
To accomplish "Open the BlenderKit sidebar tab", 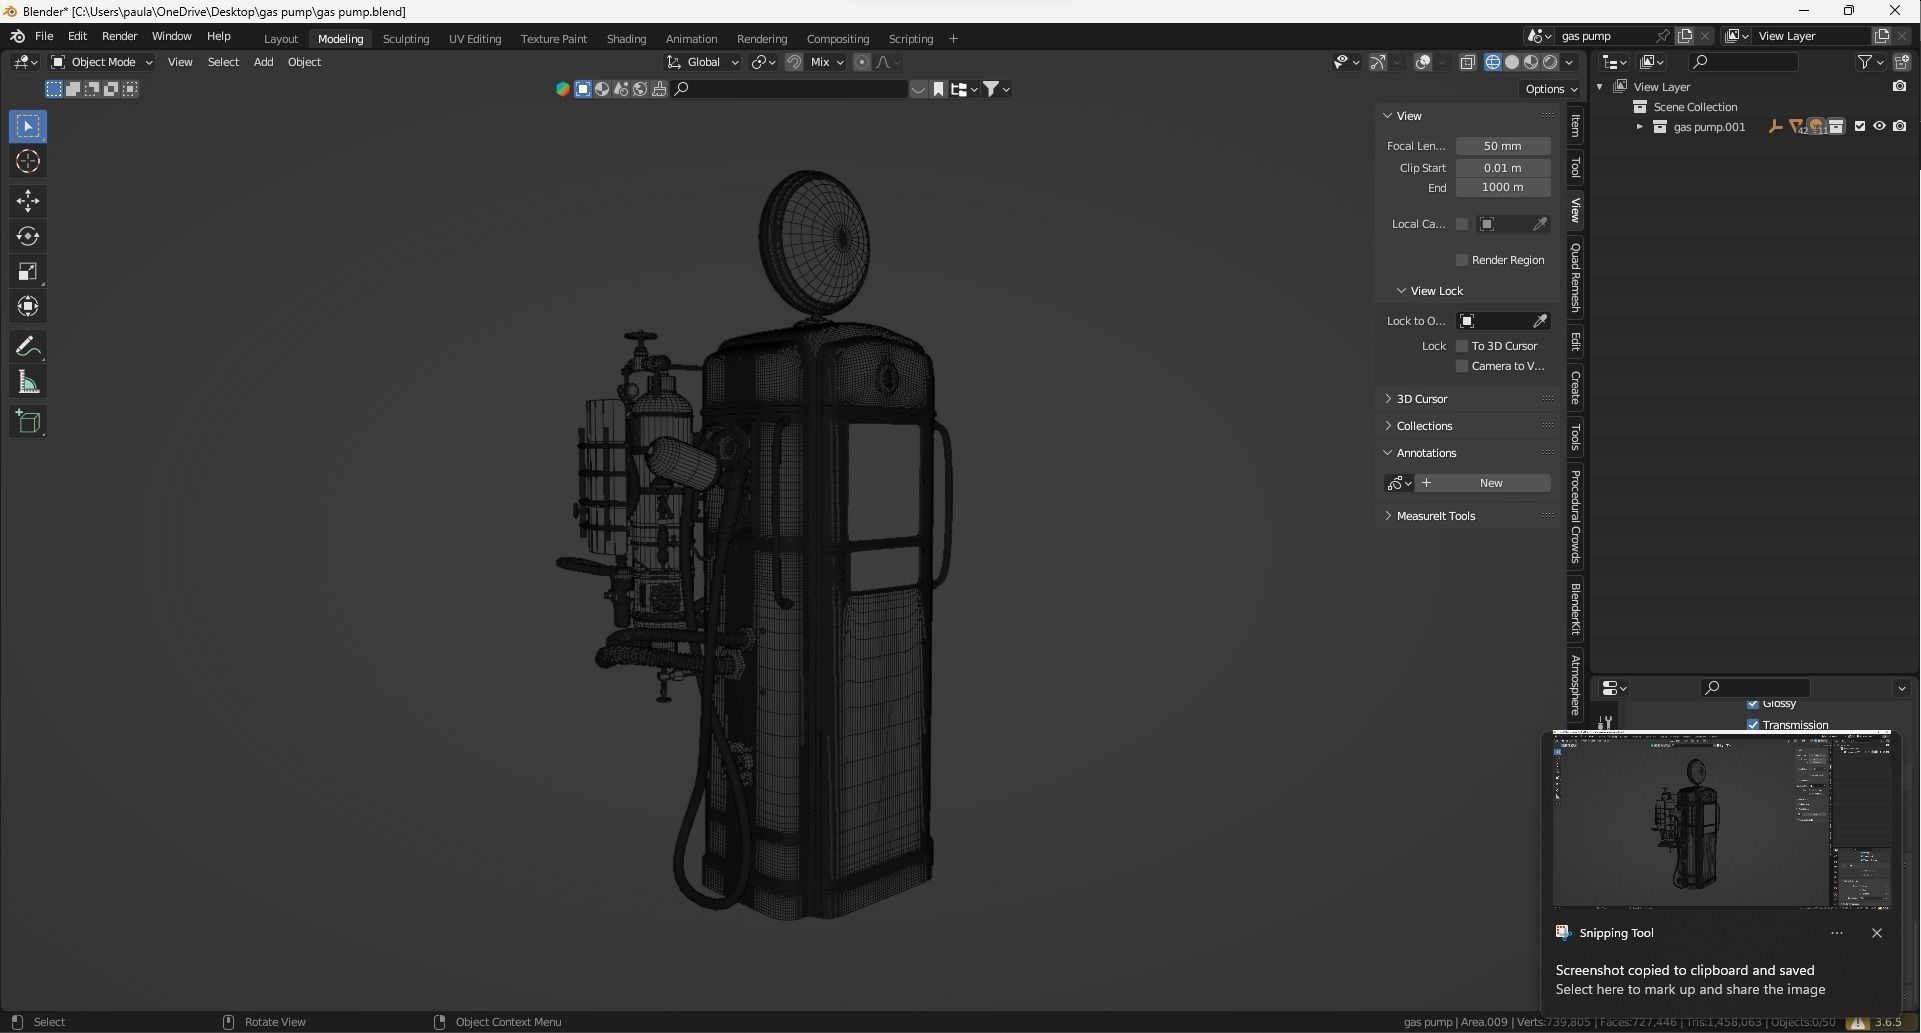I will (x=1575, y=608).
